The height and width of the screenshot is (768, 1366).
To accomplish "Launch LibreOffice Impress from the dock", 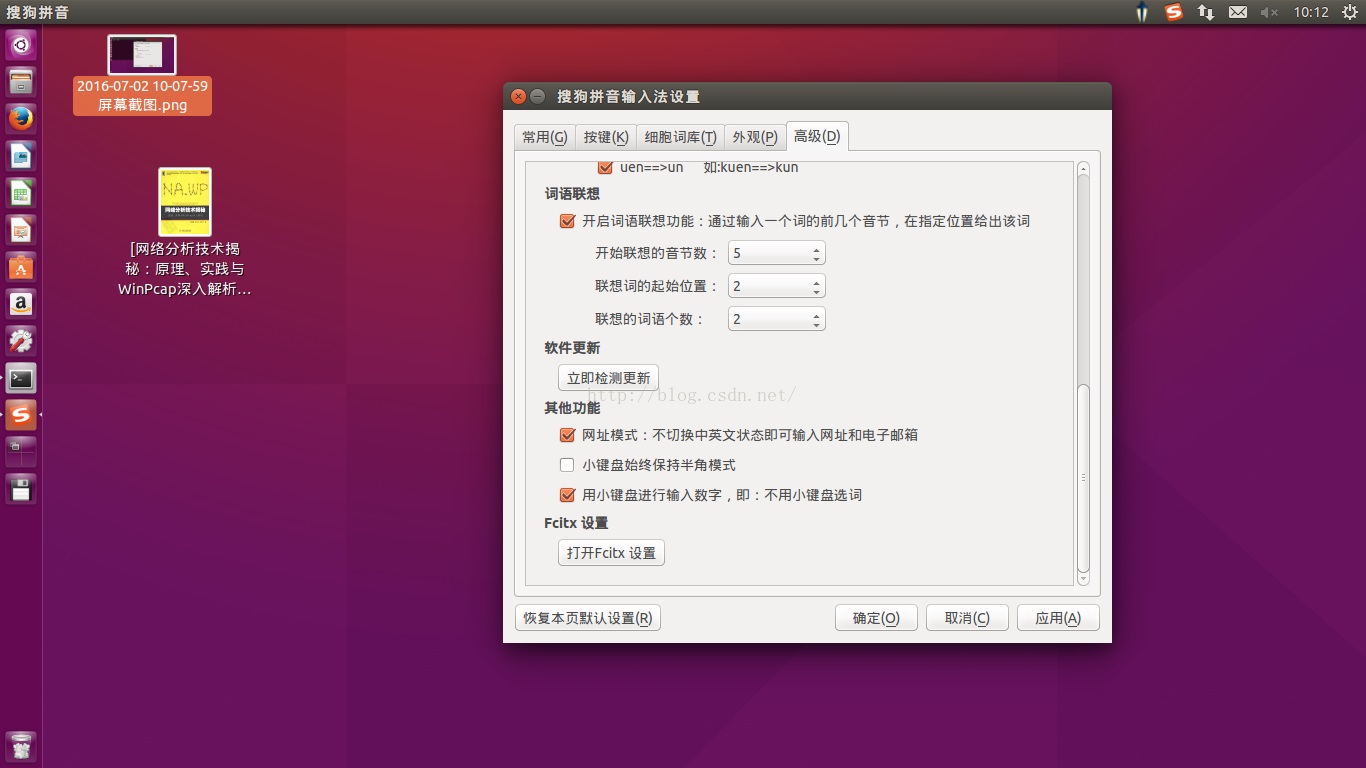I will (x=21, y=229).
